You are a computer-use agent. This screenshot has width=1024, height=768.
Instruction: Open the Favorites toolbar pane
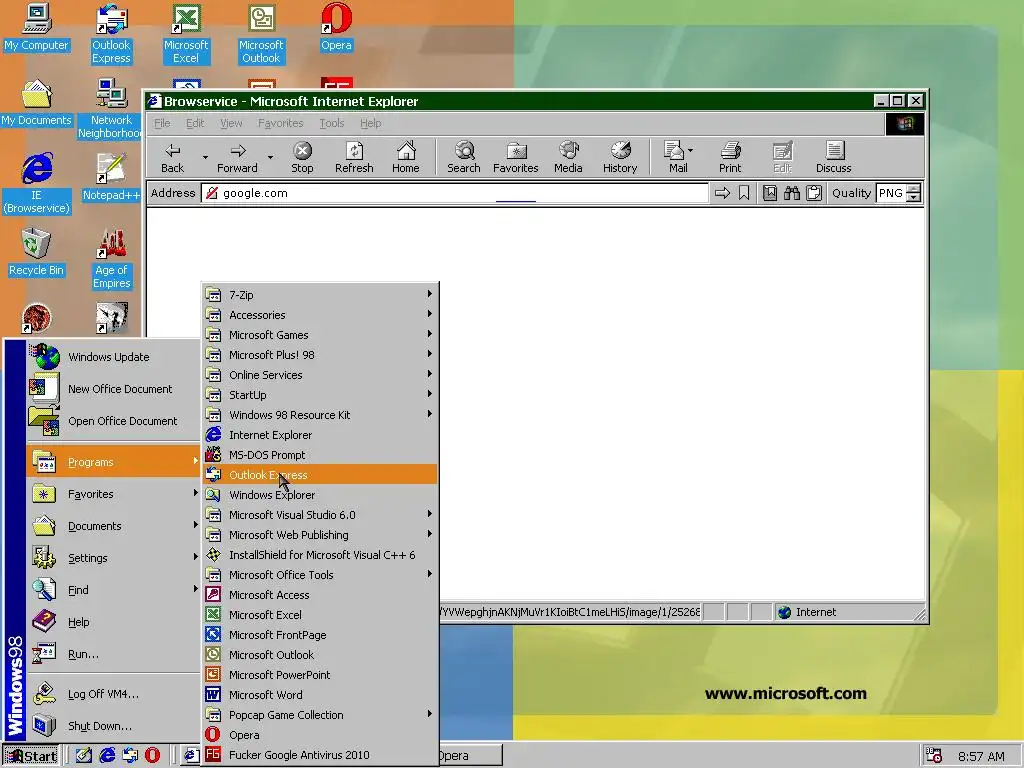(x=516, y=157)
